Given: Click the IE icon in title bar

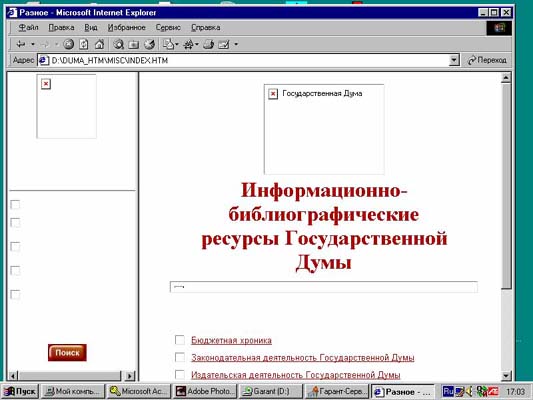Looking at the screenshot, I should point(12,13).
